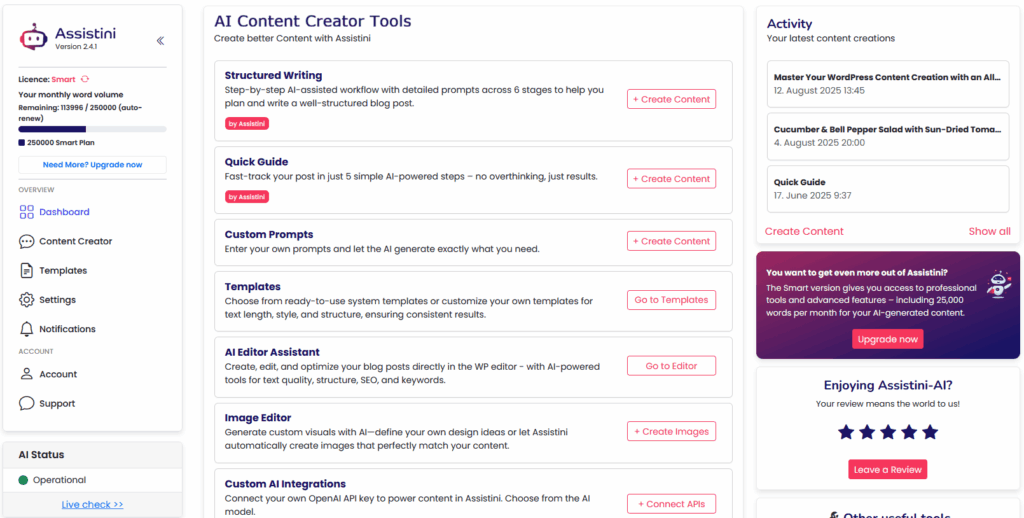This screenshot has height=518, width=1024.
Task: Select the fifth review star
Action: [x=930, y=432]
